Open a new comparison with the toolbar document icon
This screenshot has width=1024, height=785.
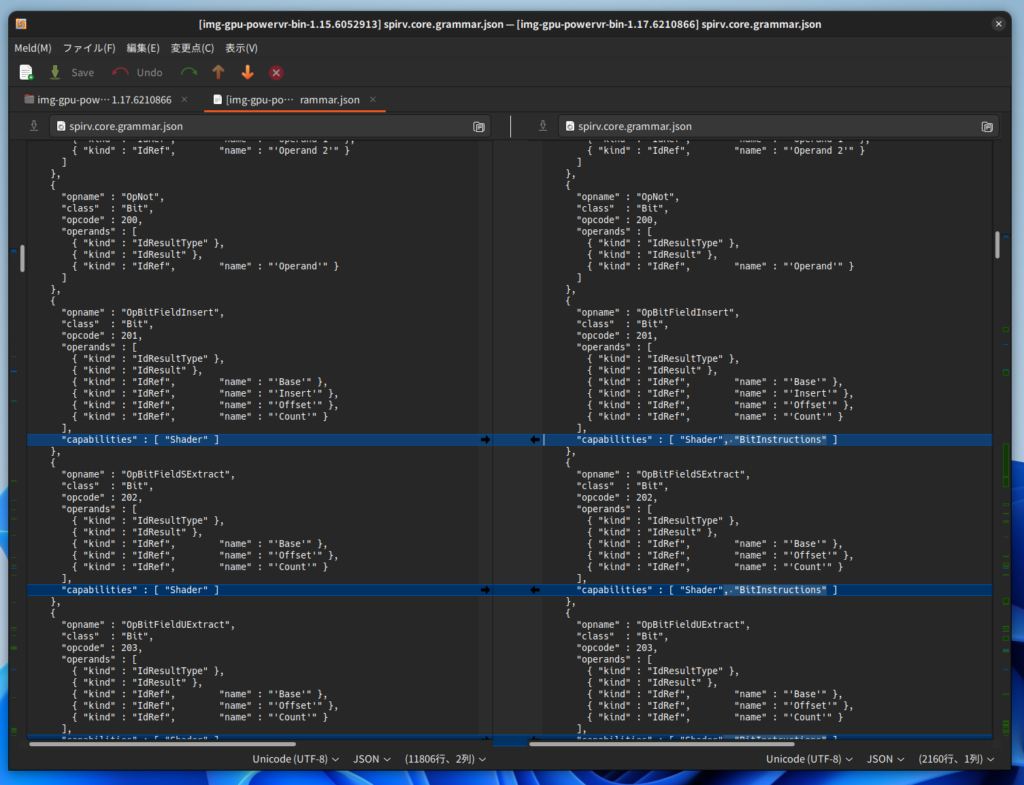point(26,72)
